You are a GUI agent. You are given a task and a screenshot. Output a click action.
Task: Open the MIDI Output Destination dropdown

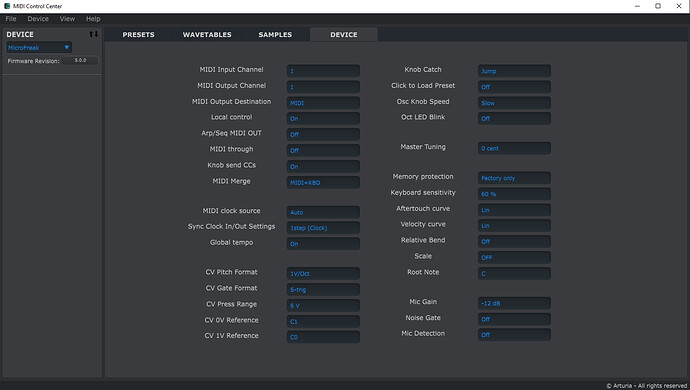323,103
